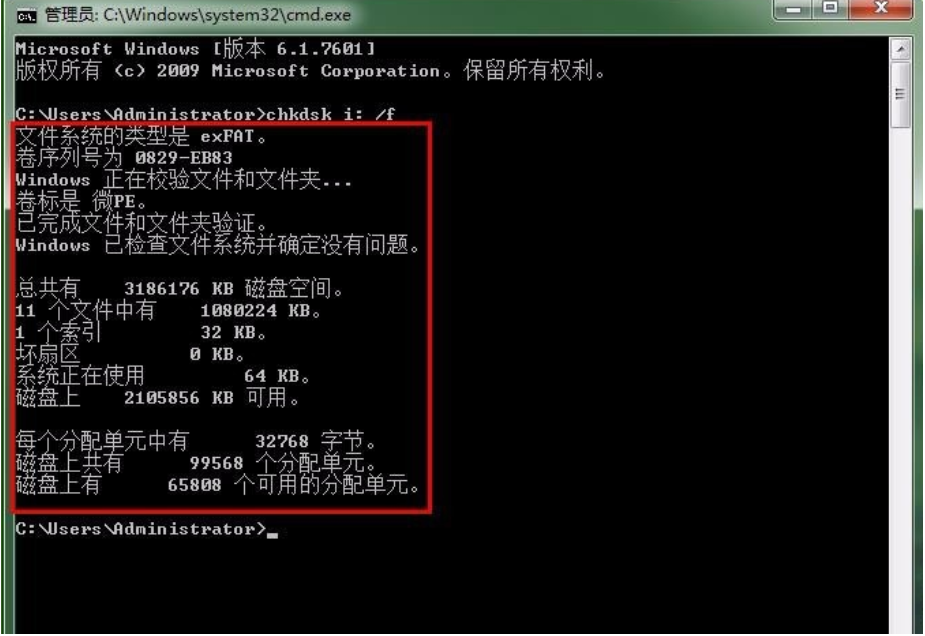Screen dimensions: 925x636
Task: Click the bad sectors 0 KB line
Action: pyautogui.click(x=130, y=354)
